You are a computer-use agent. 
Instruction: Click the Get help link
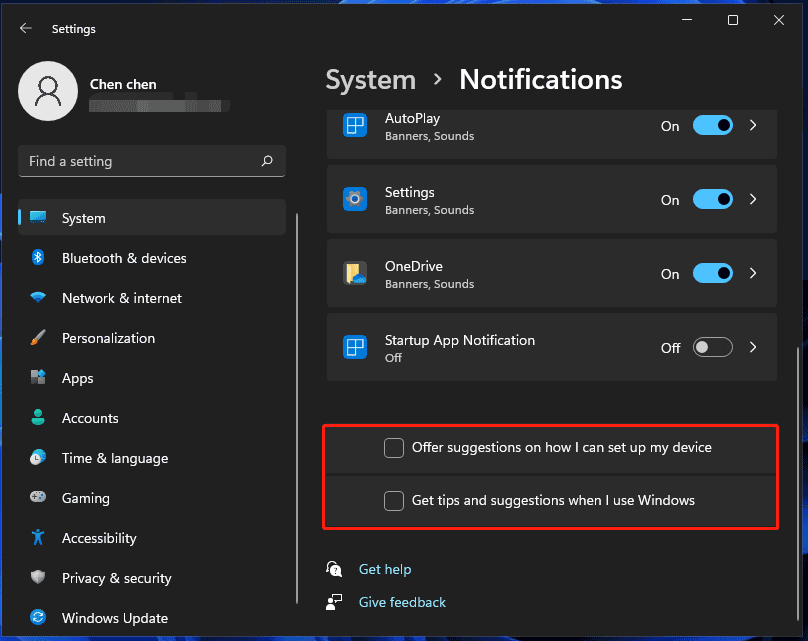pyautogui.click(x=385, y=569)
